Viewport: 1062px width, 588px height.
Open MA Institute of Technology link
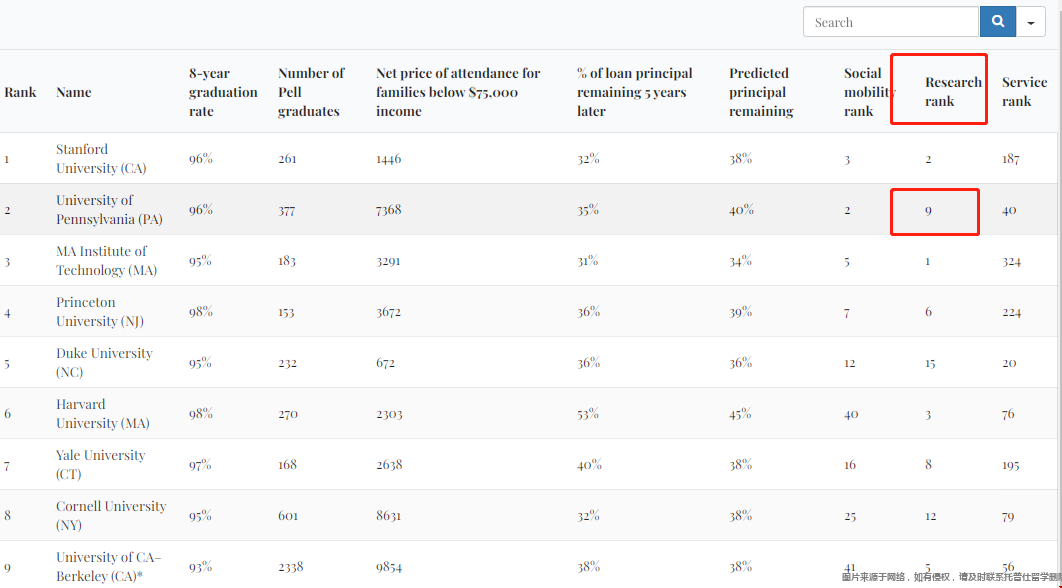pos(105,261)
